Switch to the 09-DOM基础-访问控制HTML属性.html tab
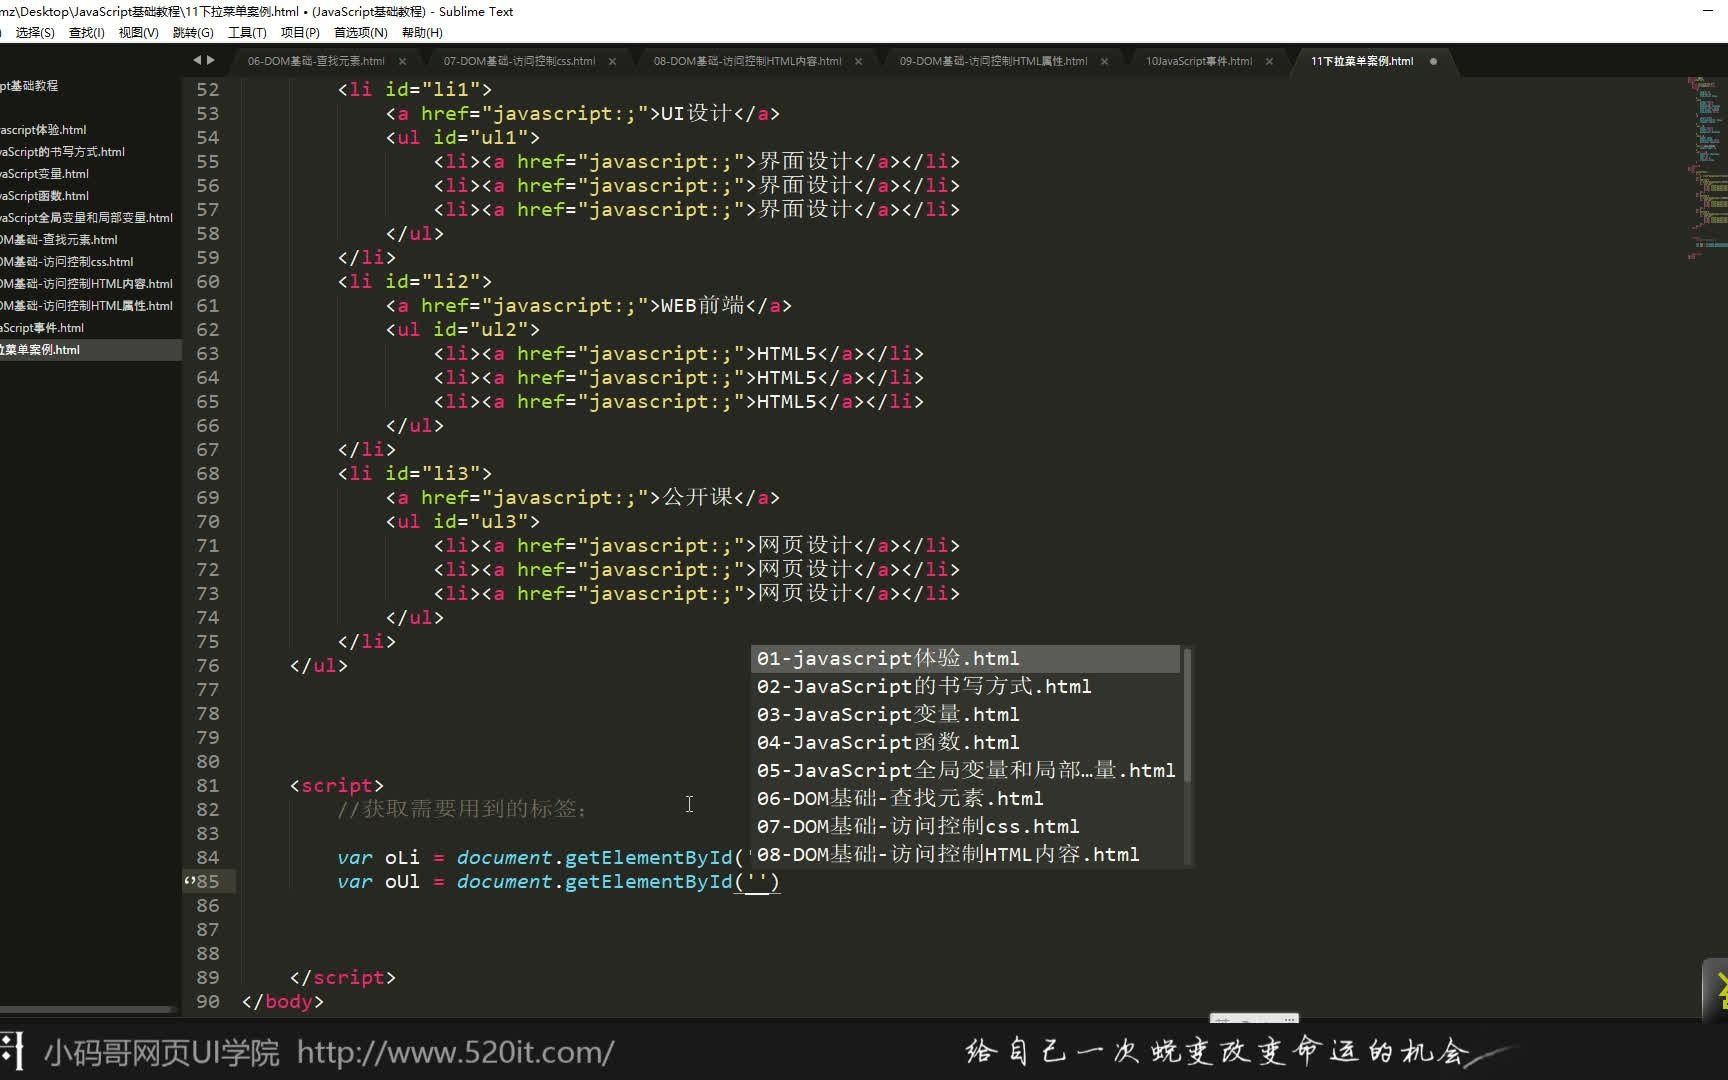Screen dimensions: 1728x1080 tap(993, 61)
